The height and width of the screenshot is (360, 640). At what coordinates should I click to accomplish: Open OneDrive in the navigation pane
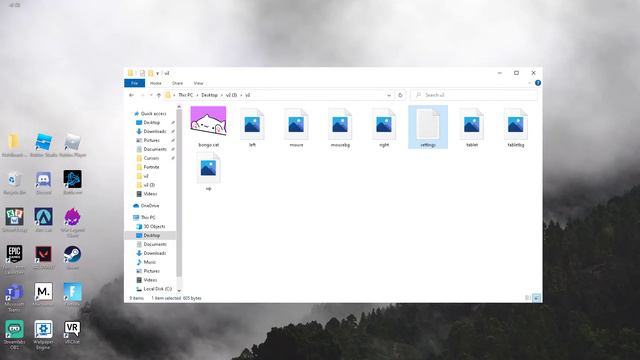coord(147,206)
